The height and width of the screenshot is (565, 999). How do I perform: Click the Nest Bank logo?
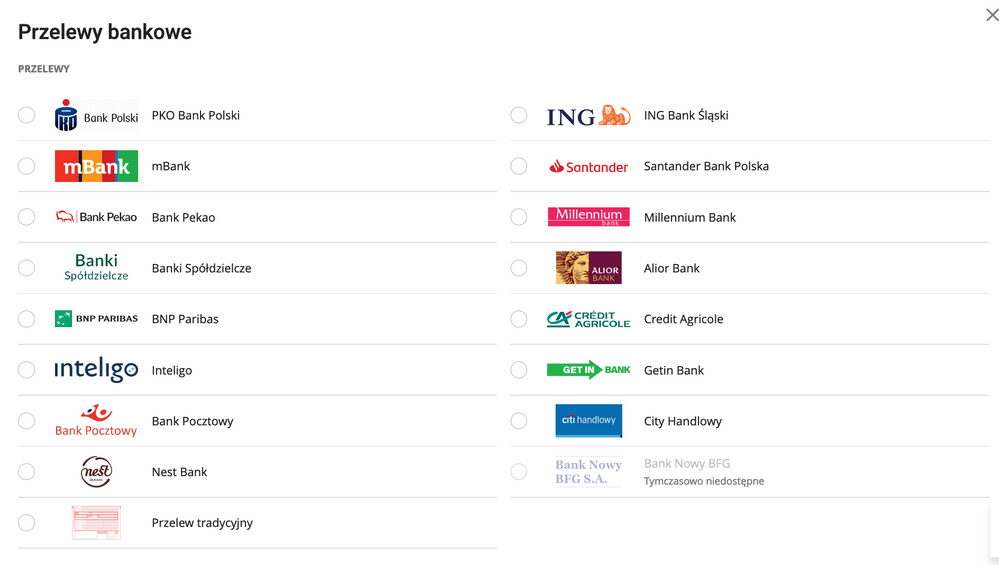[x=96, y=472]
